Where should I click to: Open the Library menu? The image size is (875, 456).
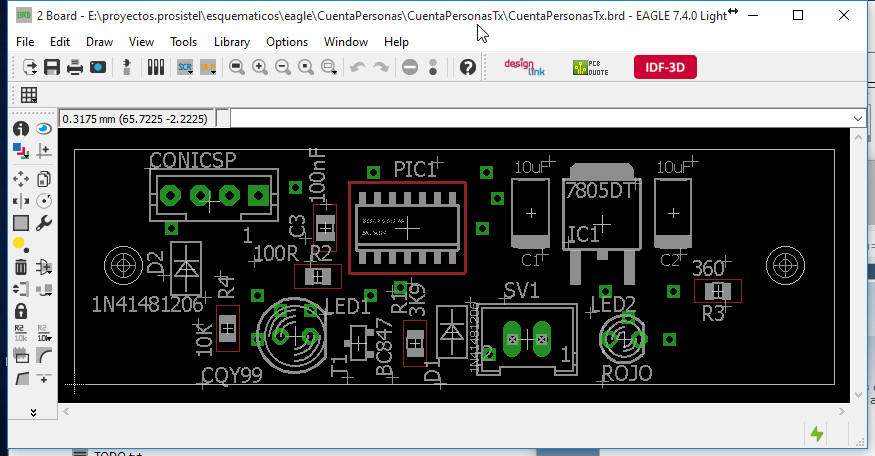[x=232, y=42]
